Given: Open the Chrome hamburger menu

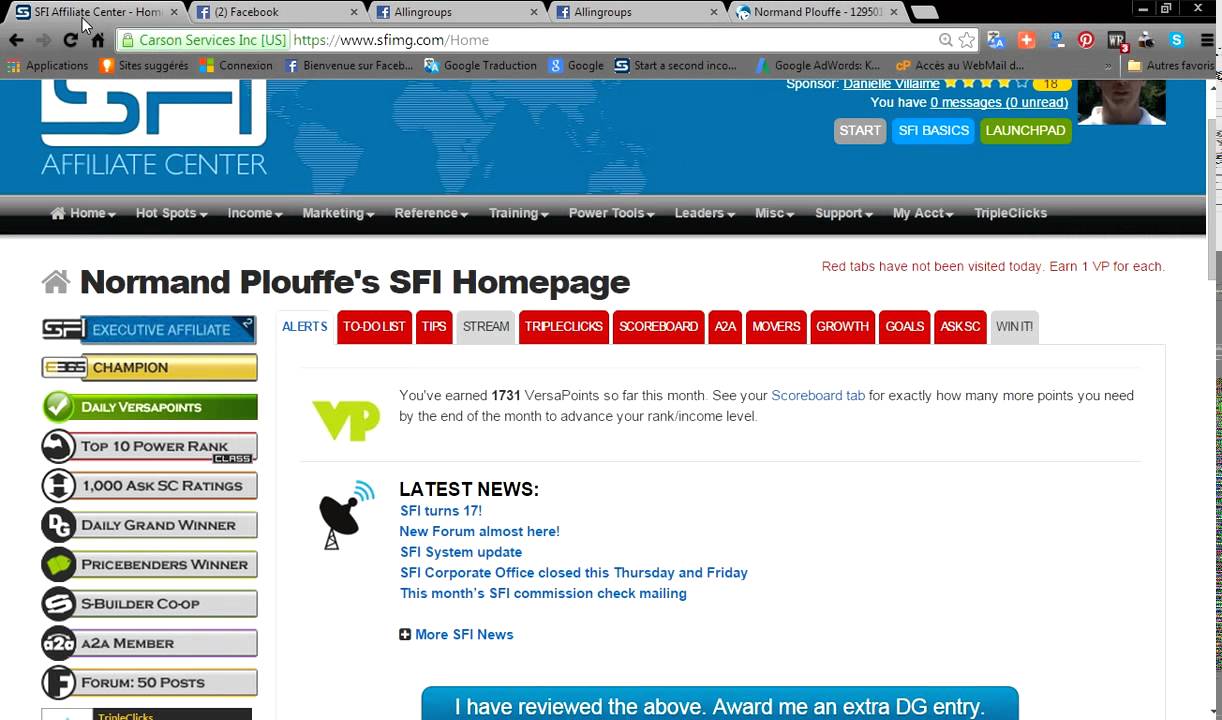Looking at the screenshot, I should coord(1207,40).
